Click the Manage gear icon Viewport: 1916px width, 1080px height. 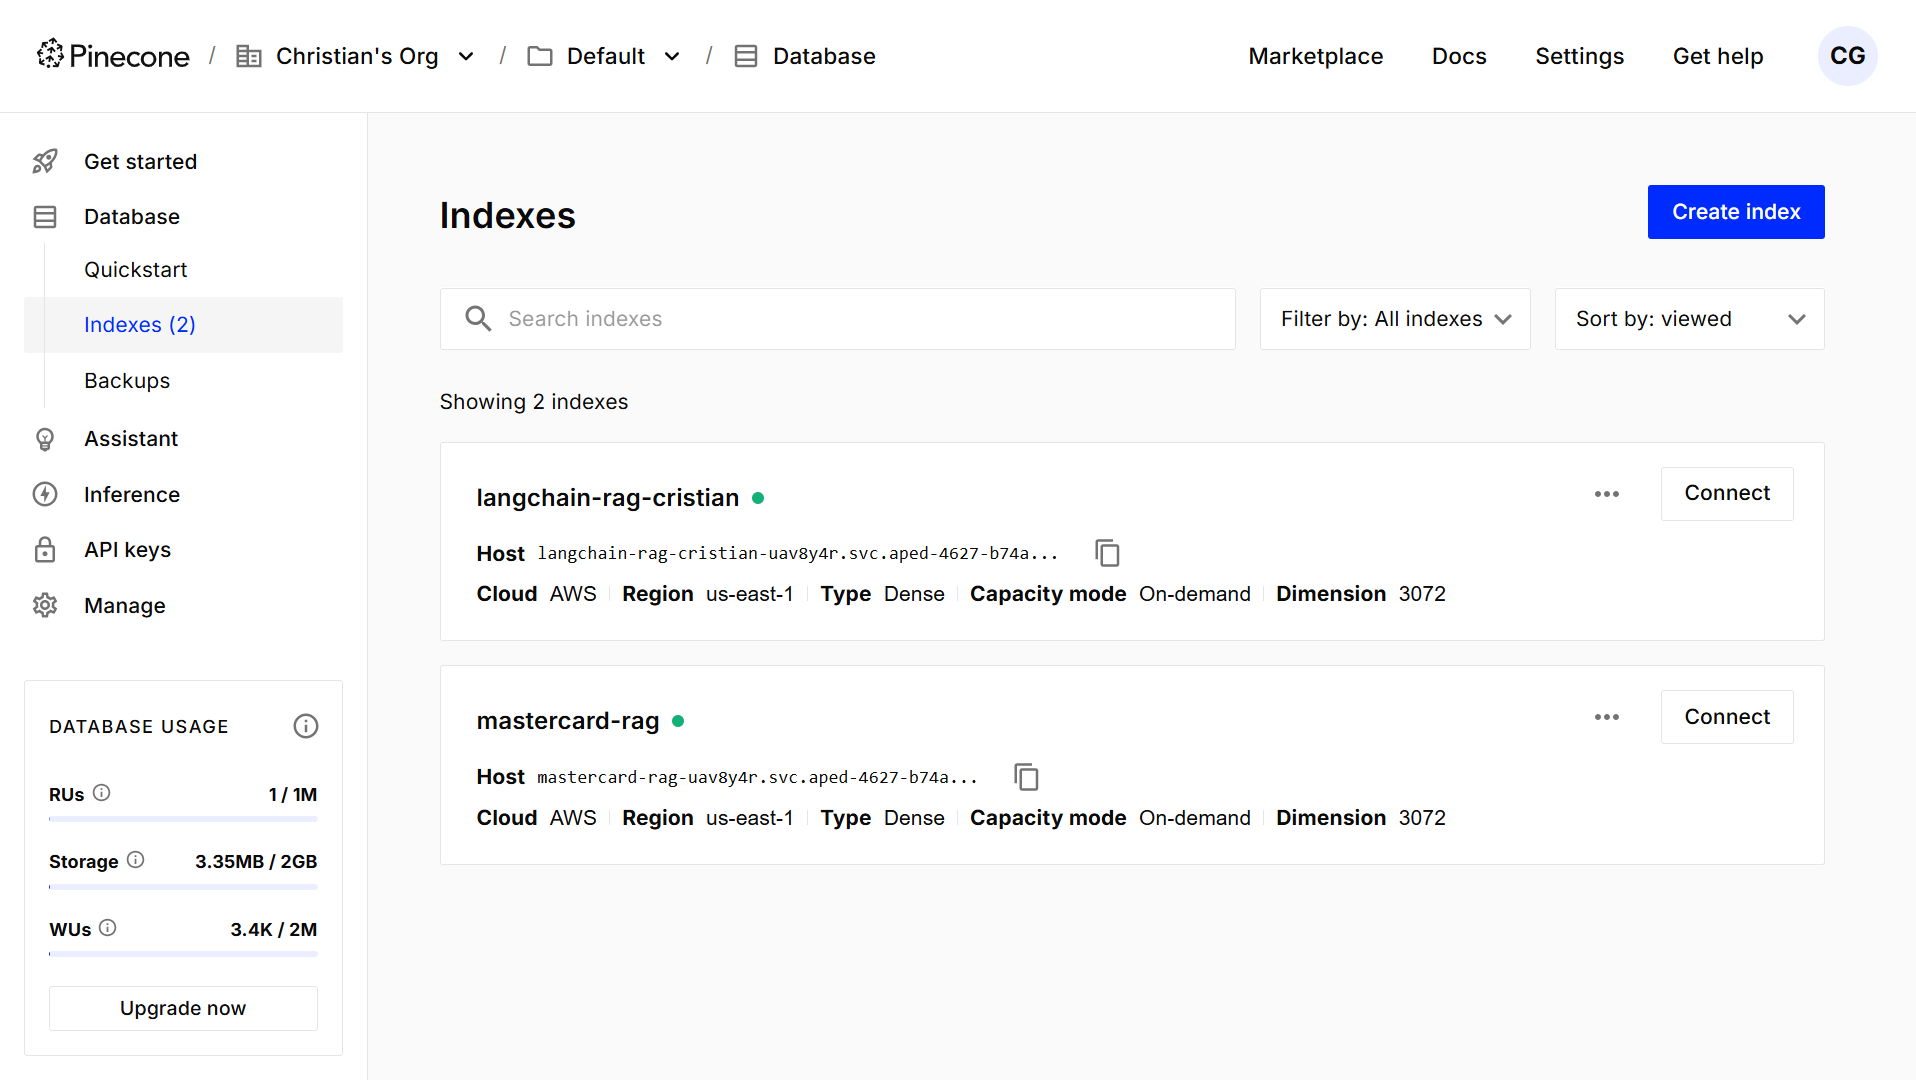coord(45,605)
